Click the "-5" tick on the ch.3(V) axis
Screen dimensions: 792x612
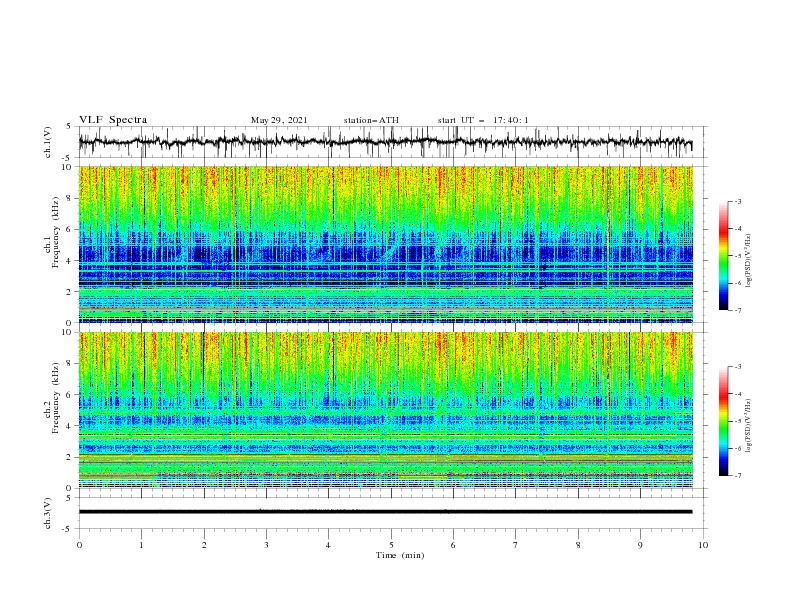[x=68, y=529]
